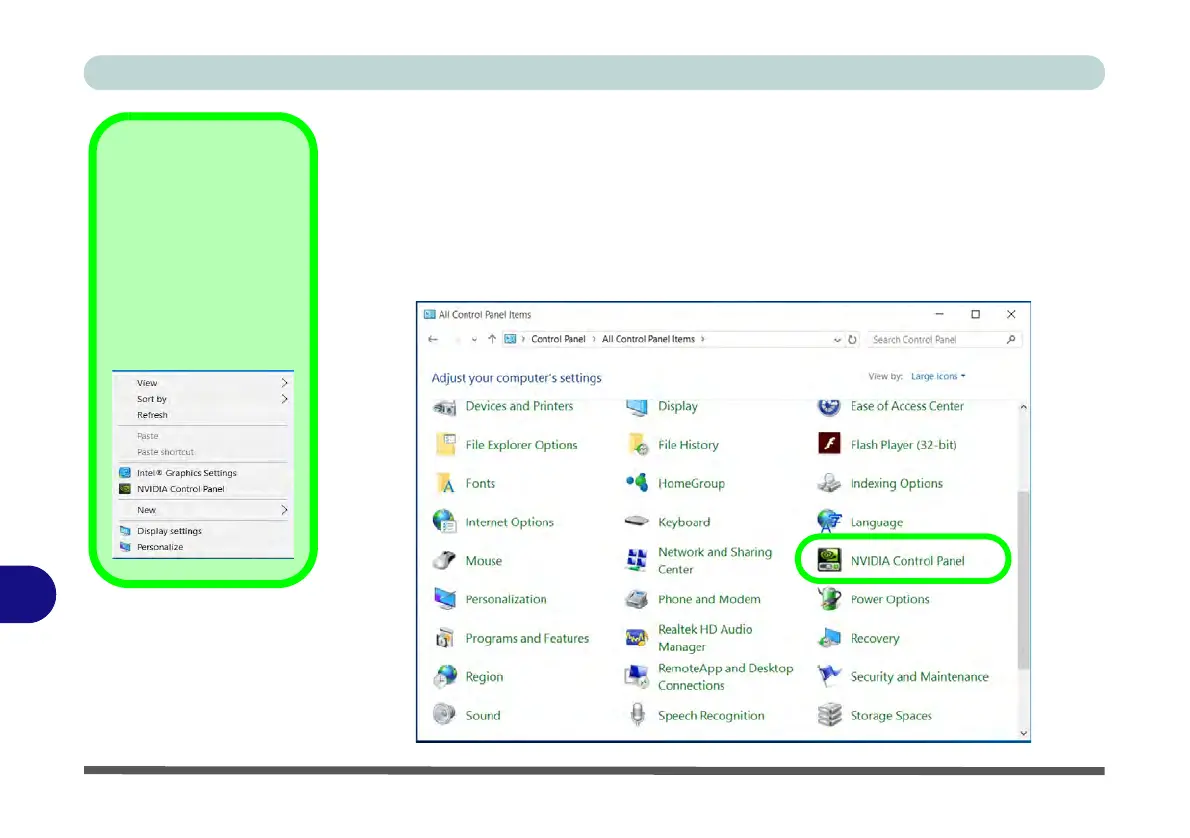Click the chevron after Control Panel breadcrumb
1190x838 pixels.
click(593, 339)
